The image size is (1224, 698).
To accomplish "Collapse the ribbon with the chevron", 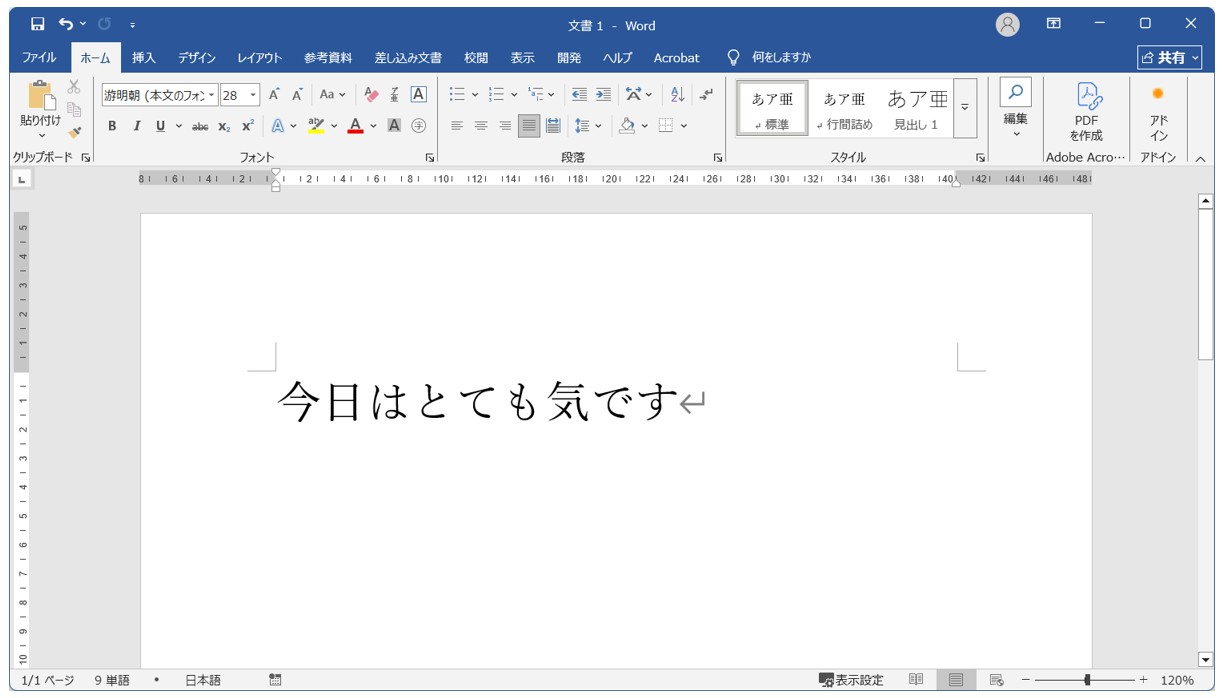I will click(x=1201, y=158).
